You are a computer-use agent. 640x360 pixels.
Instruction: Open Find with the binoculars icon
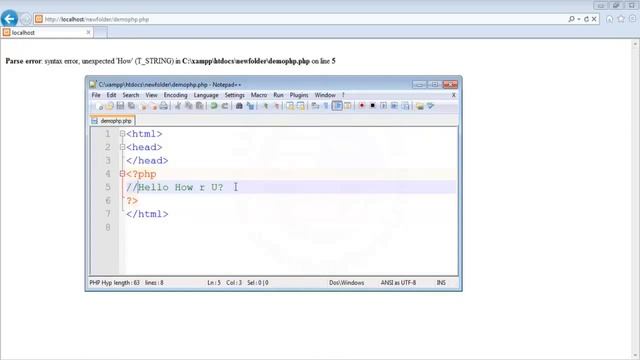[239, 106]
